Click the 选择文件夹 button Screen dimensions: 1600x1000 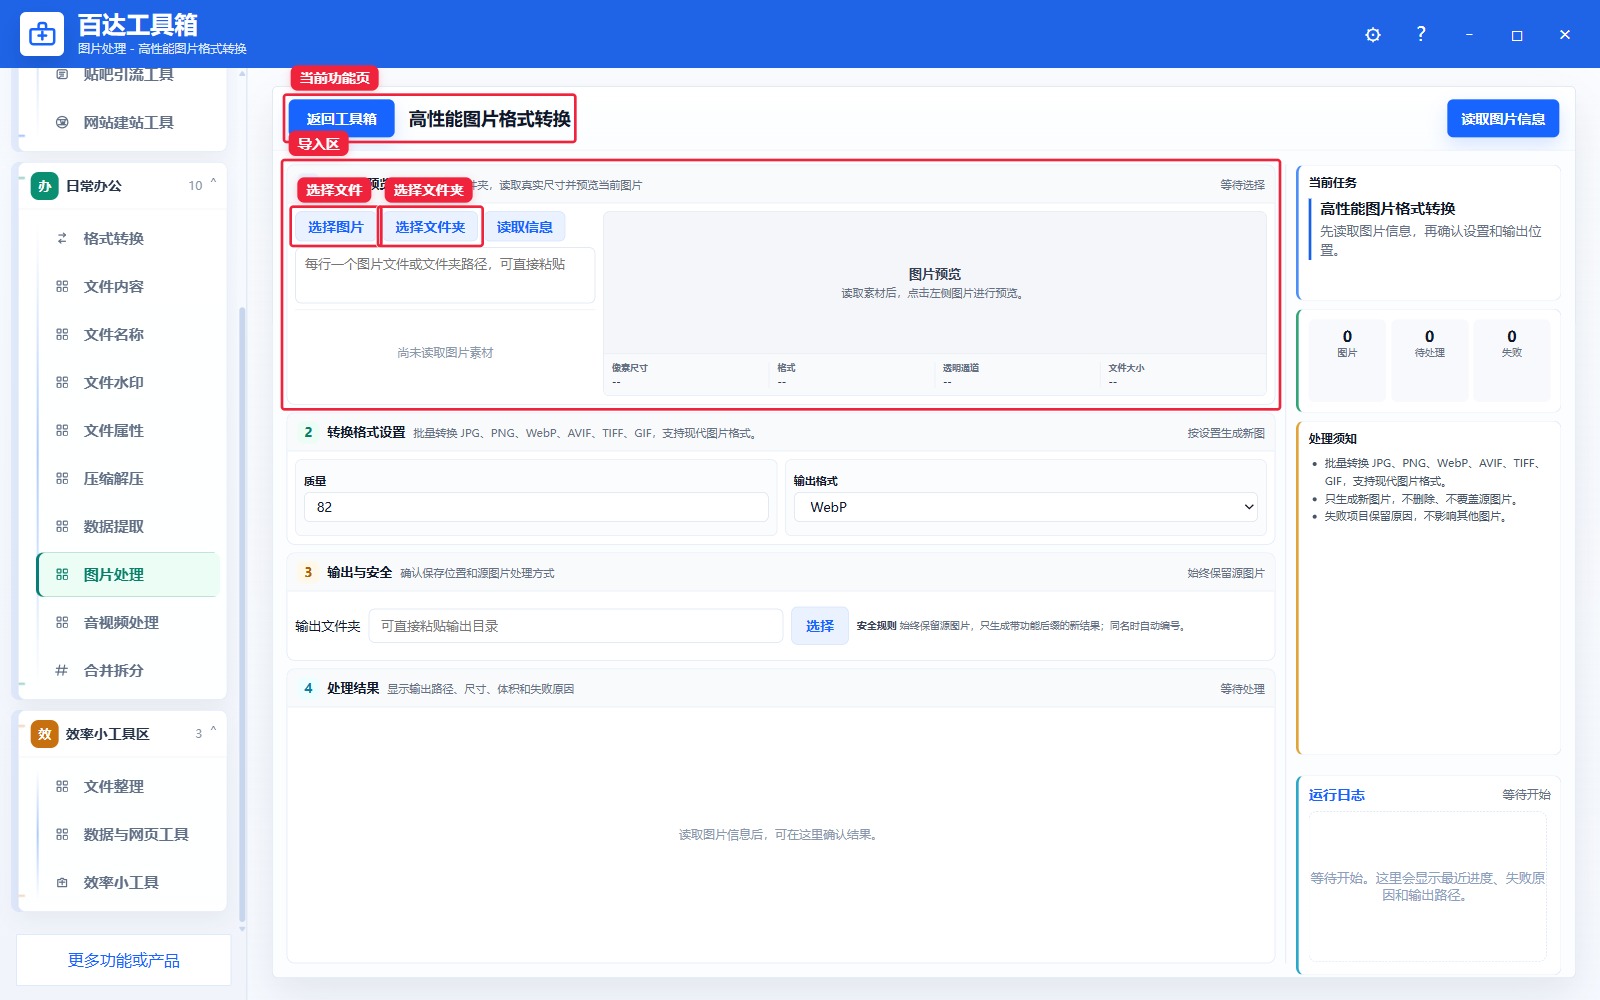[430, 227]
